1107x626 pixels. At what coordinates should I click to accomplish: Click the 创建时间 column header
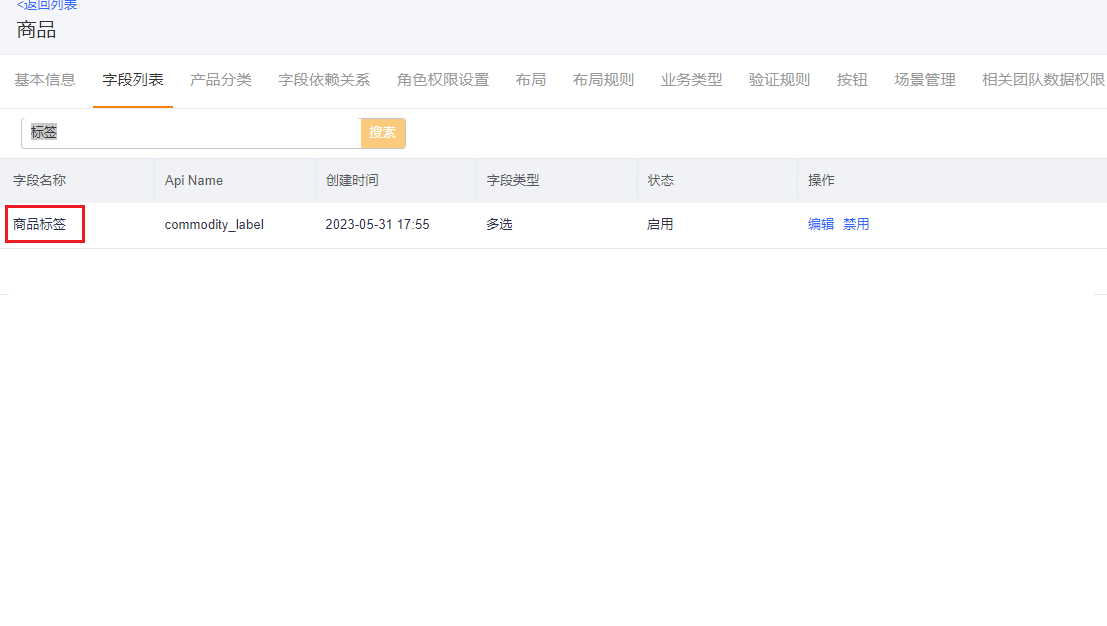[x=352, y=181]
